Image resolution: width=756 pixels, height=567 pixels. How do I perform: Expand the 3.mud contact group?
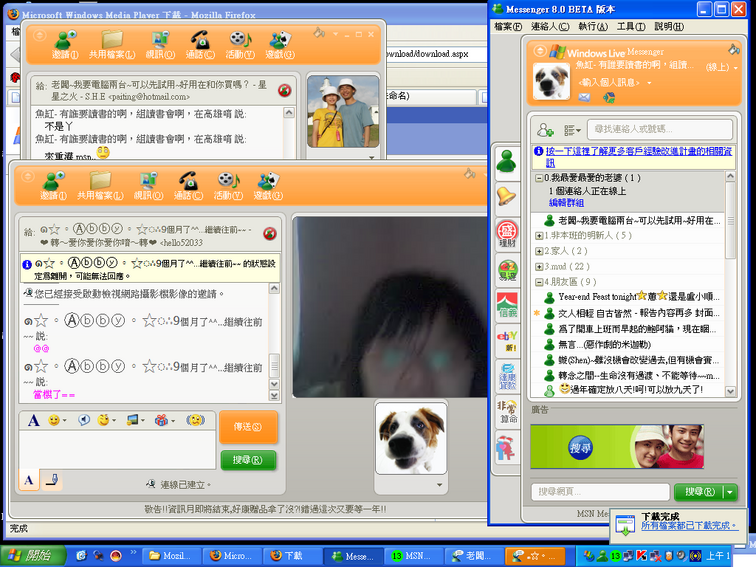539,267
